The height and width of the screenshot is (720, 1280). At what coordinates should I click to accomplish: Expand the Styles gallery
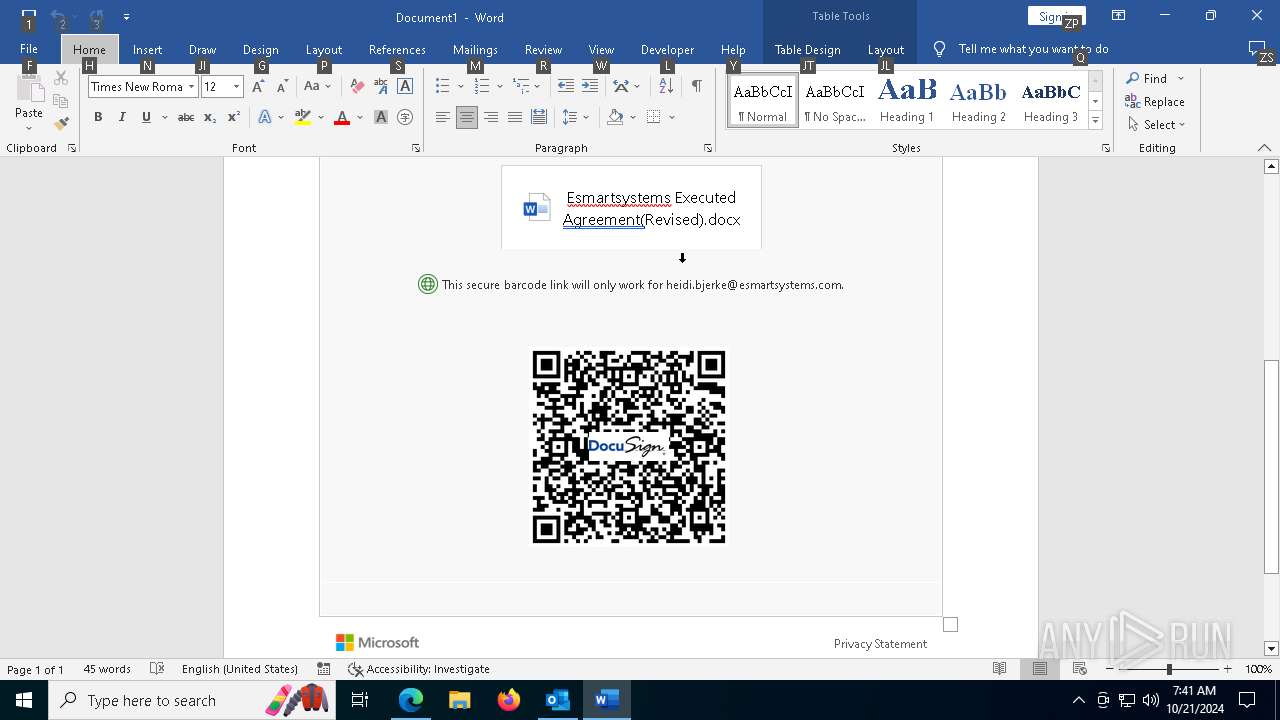click(x=1095, y=121)
